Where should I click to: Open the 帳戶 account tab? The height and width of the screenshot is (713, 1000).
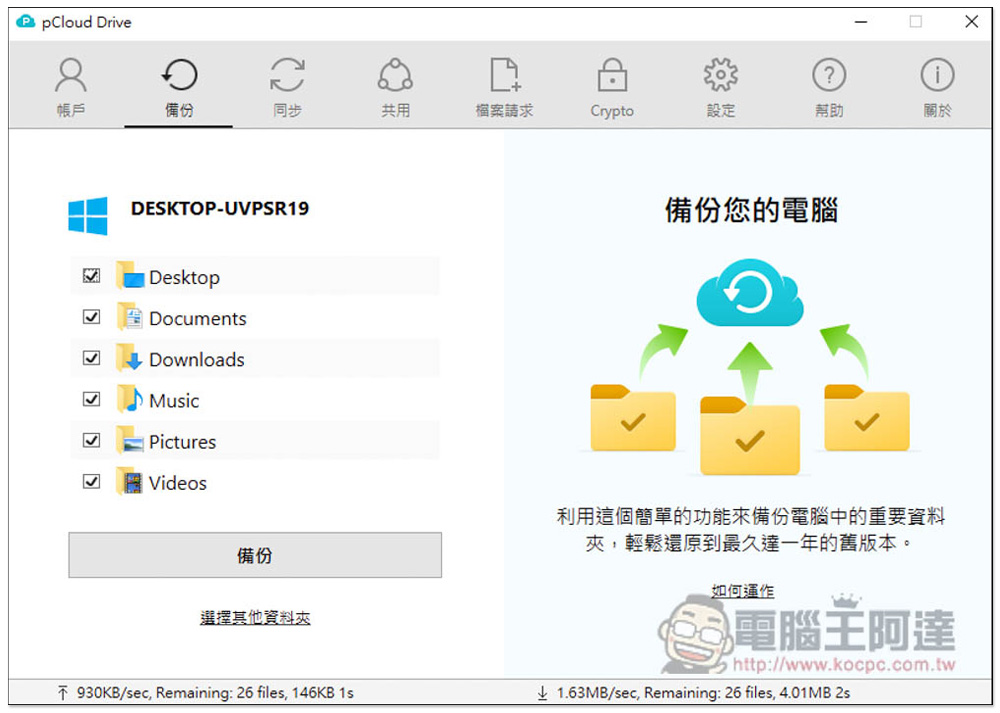click(70, 87)
